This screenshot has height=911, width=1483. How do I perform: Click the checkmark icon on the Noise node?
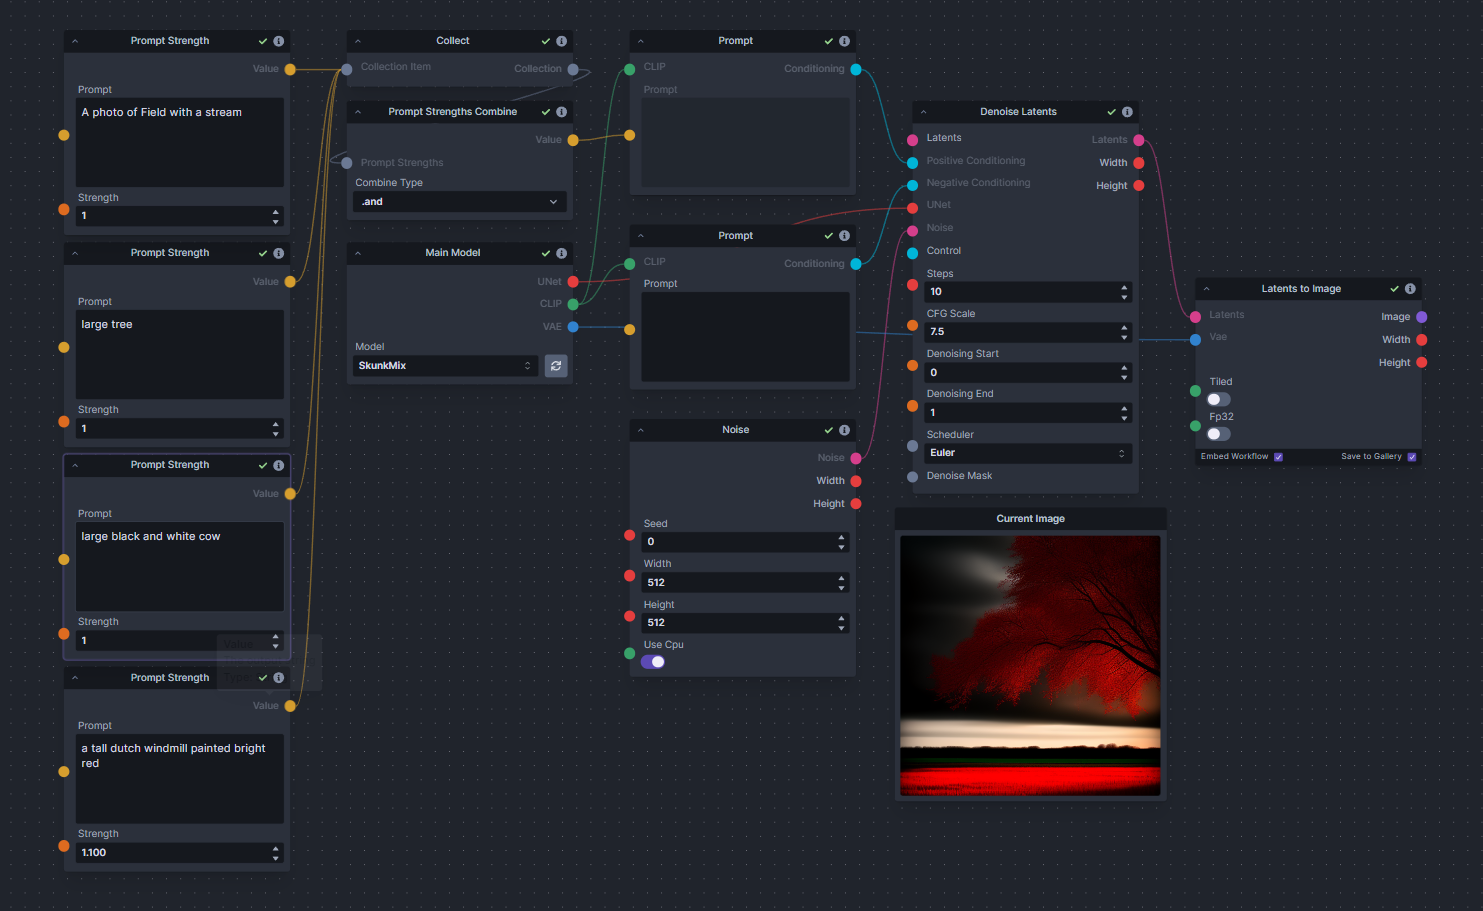tap(828, 429)
